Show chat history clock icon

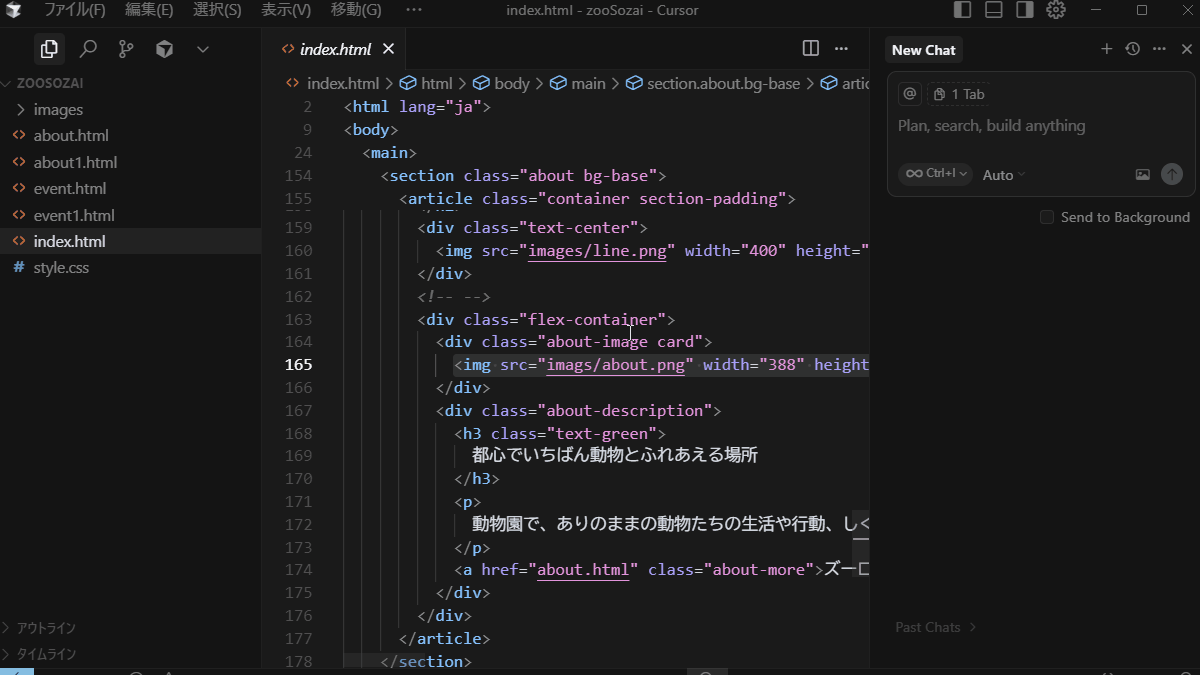pos(1132,49)
